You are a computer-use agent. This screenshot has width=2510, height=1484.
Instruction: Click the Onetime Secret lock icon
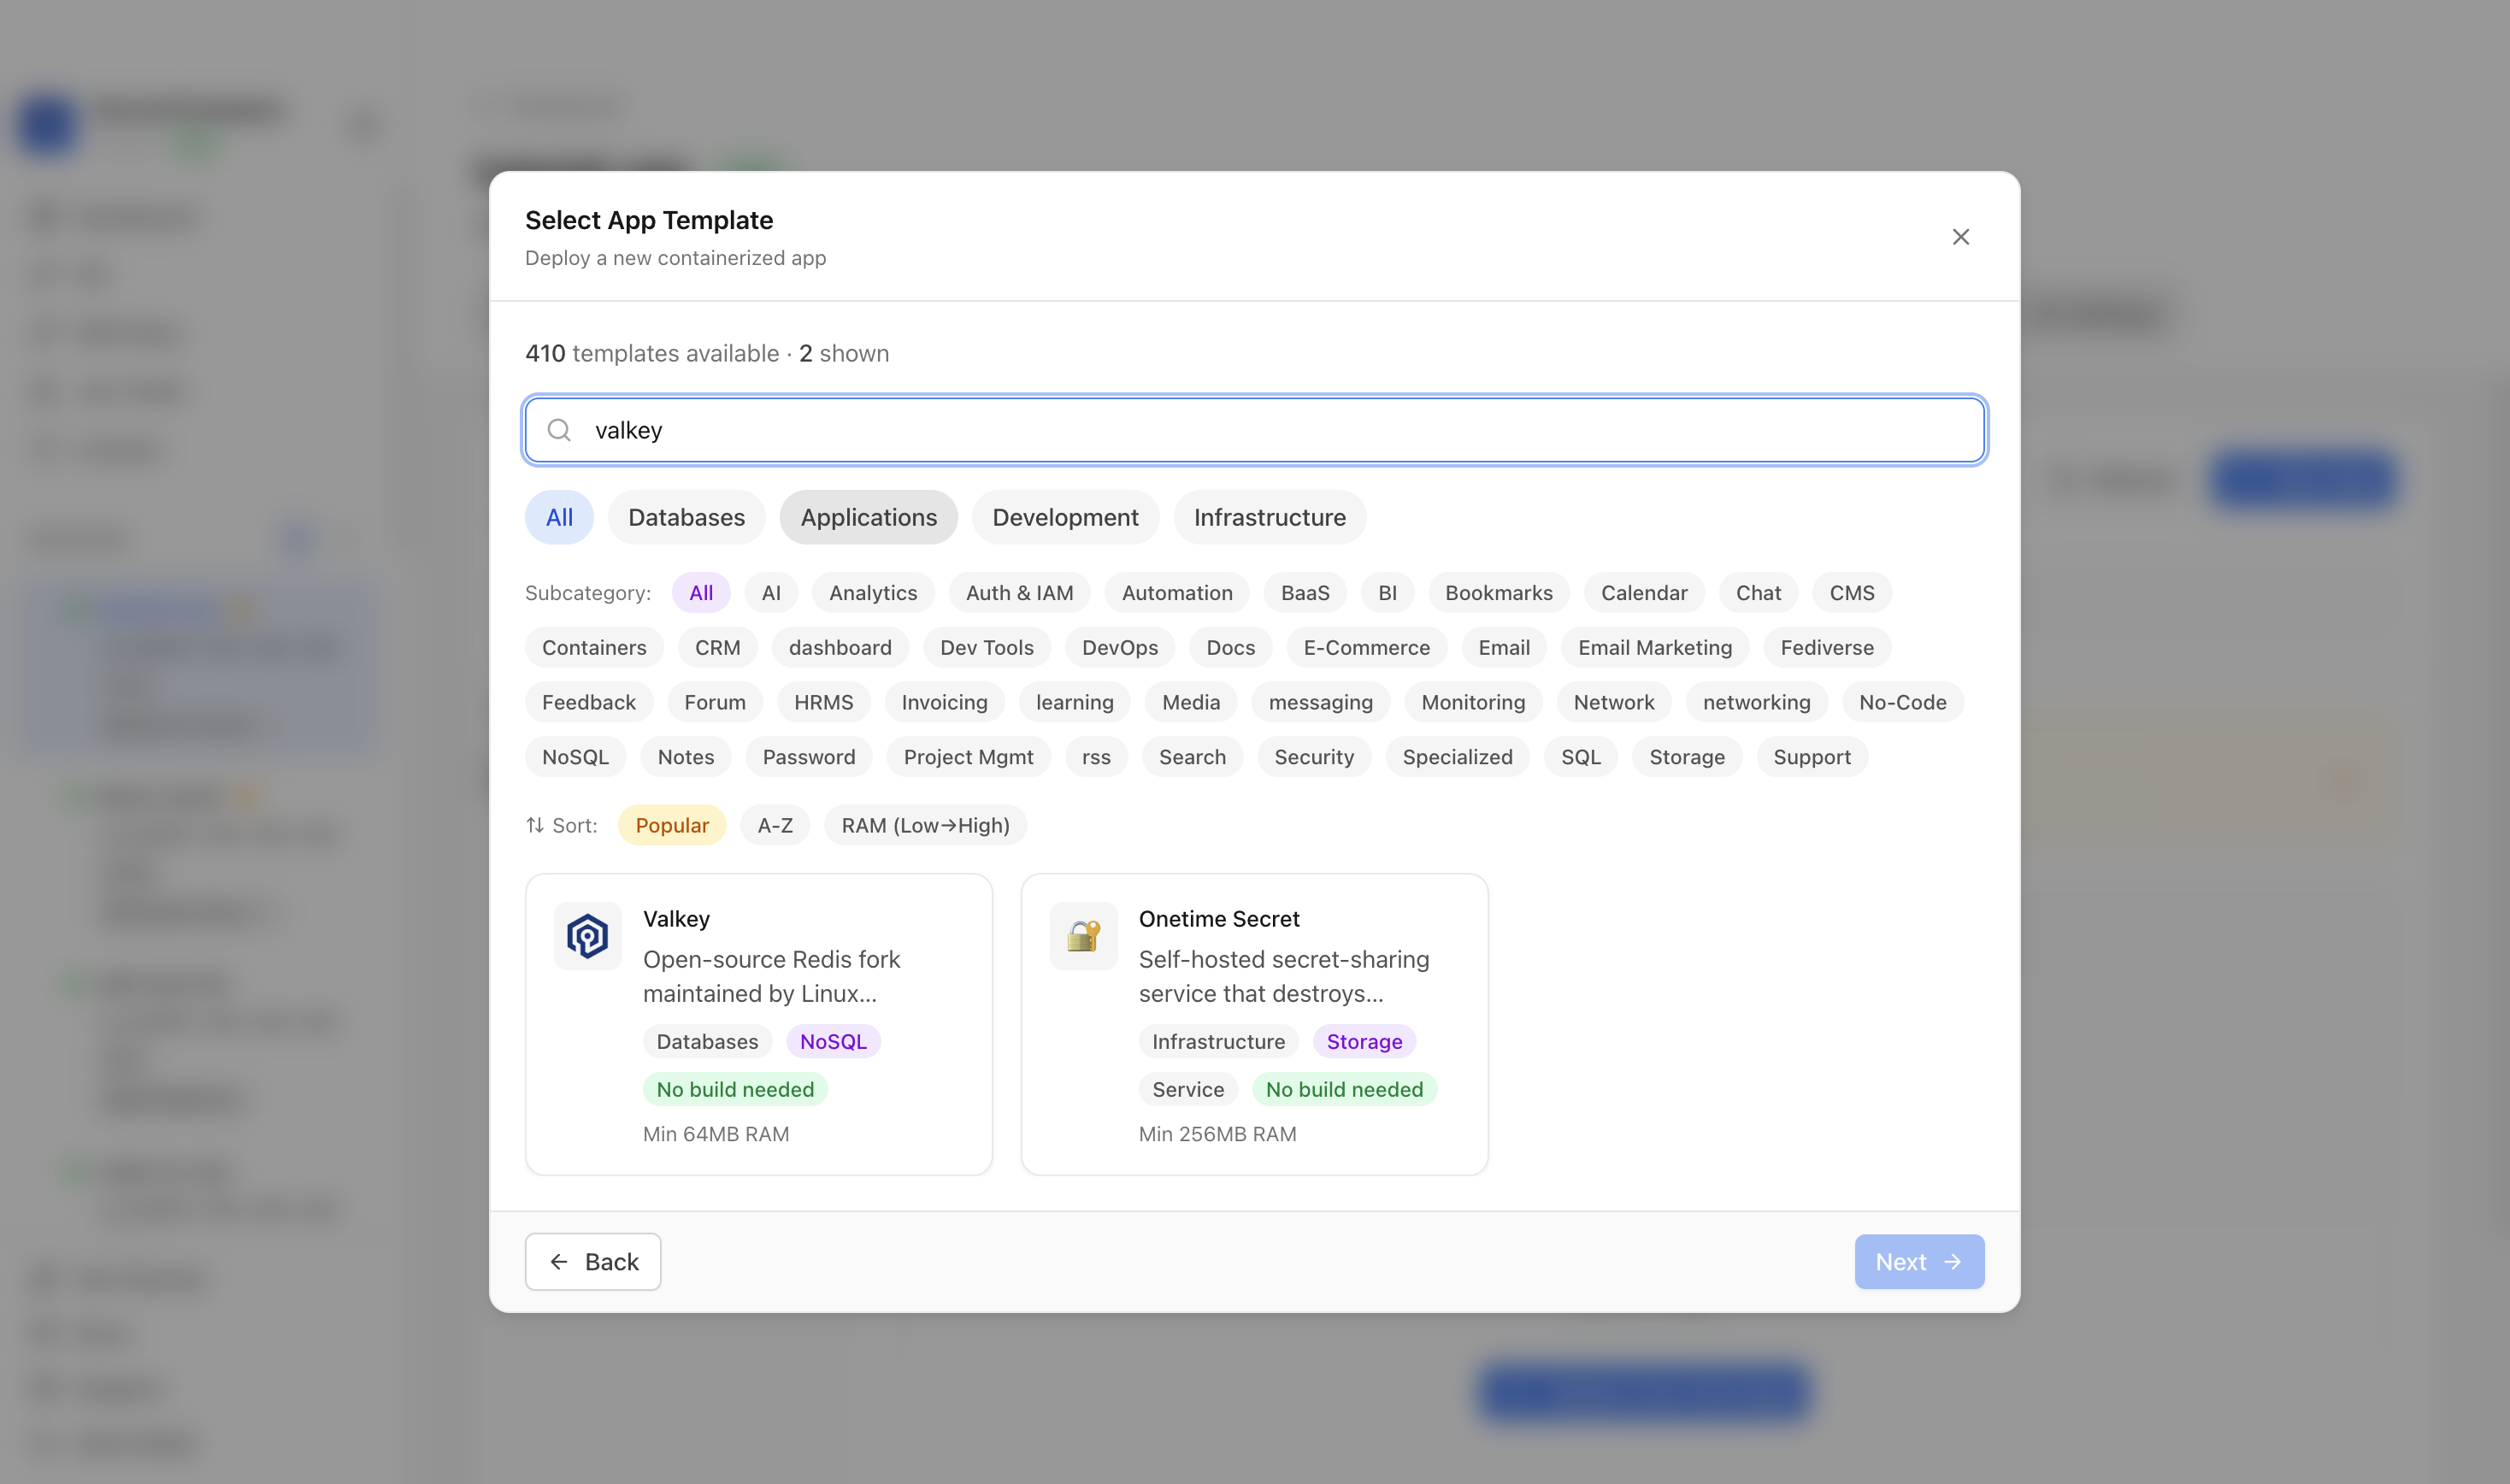[x=1083, y=936]
